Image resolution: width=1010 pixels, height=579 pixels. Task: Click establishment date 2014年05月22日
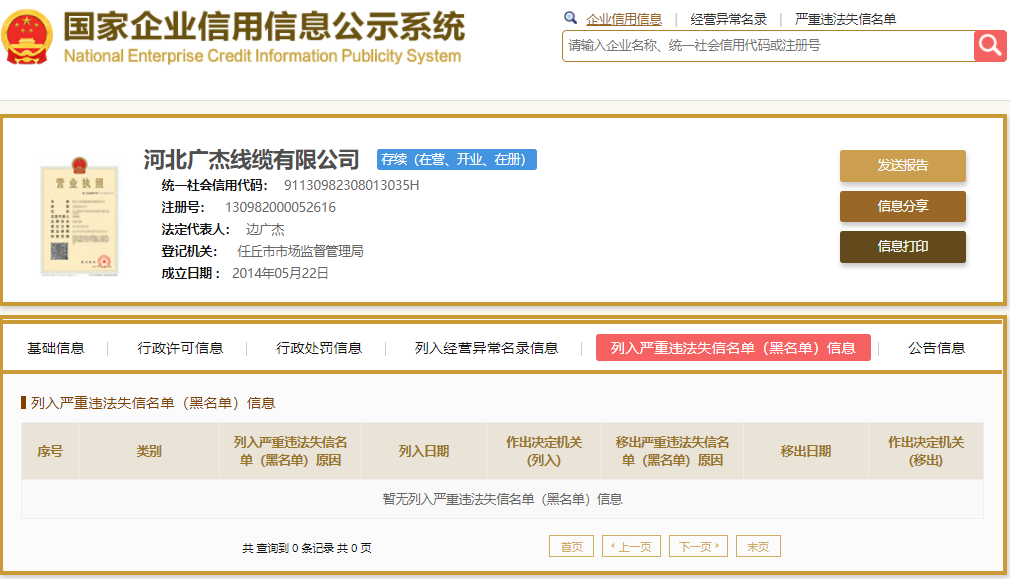[280, 273]
